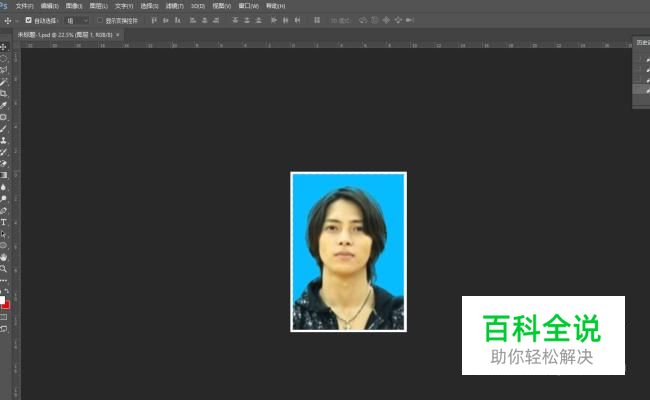This screenshot has height=400, width=650.
Task: Open the Image menu
Action: pos(74,6)
